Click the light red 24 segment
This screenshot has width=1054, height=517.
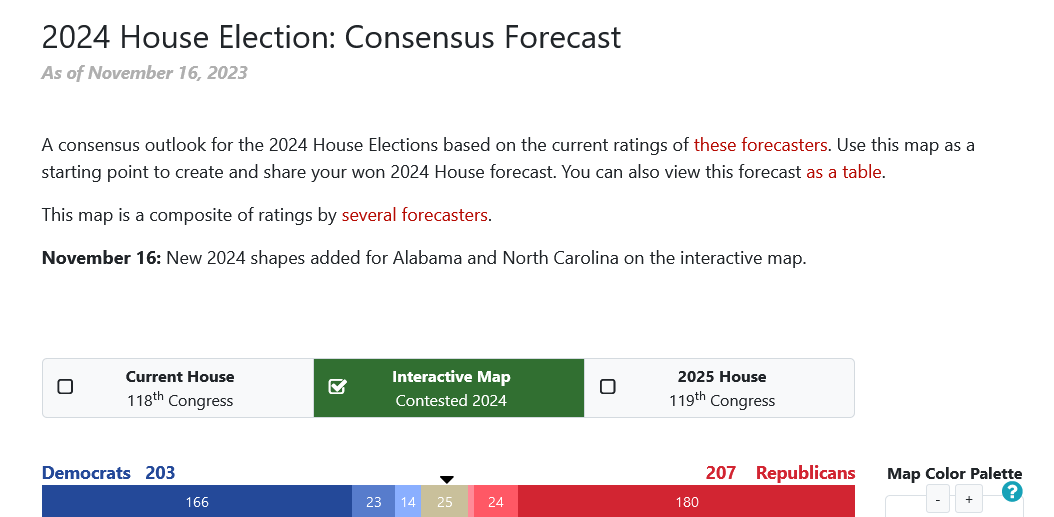[x=495, y=502]
